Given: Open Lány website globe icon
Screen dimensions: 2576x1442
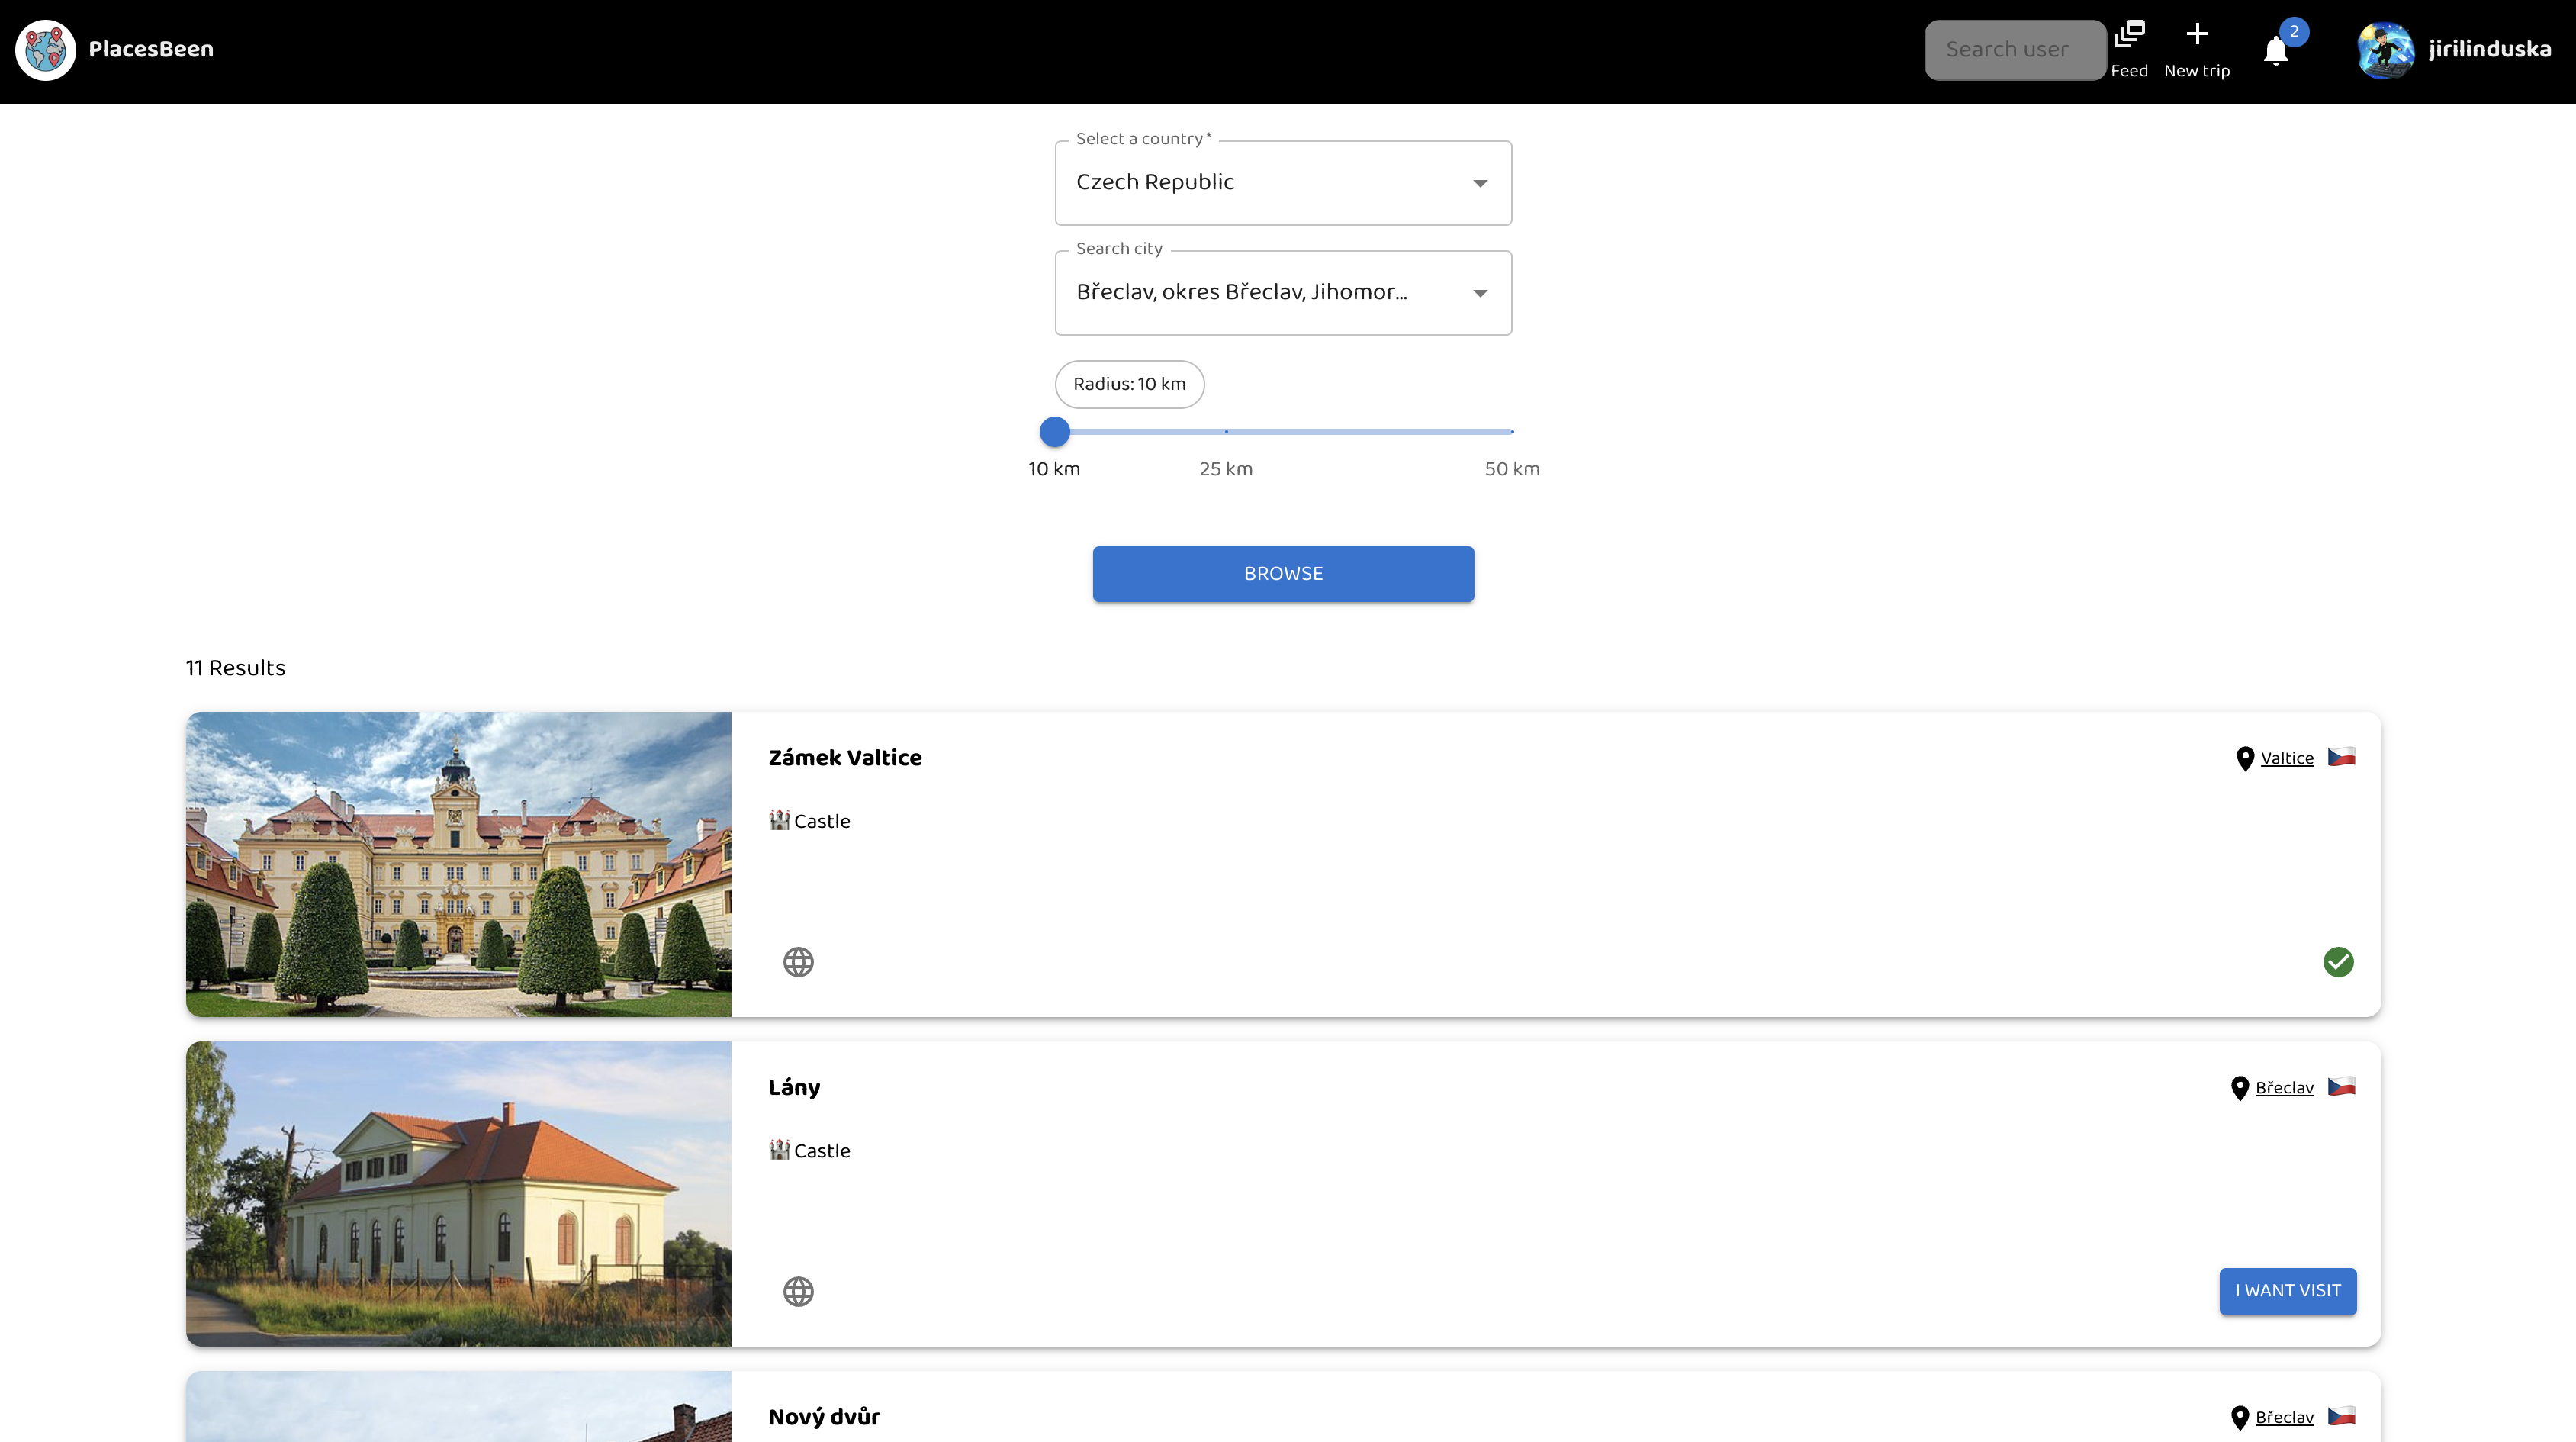Looking at the screenshot, I should [798, 1291].
